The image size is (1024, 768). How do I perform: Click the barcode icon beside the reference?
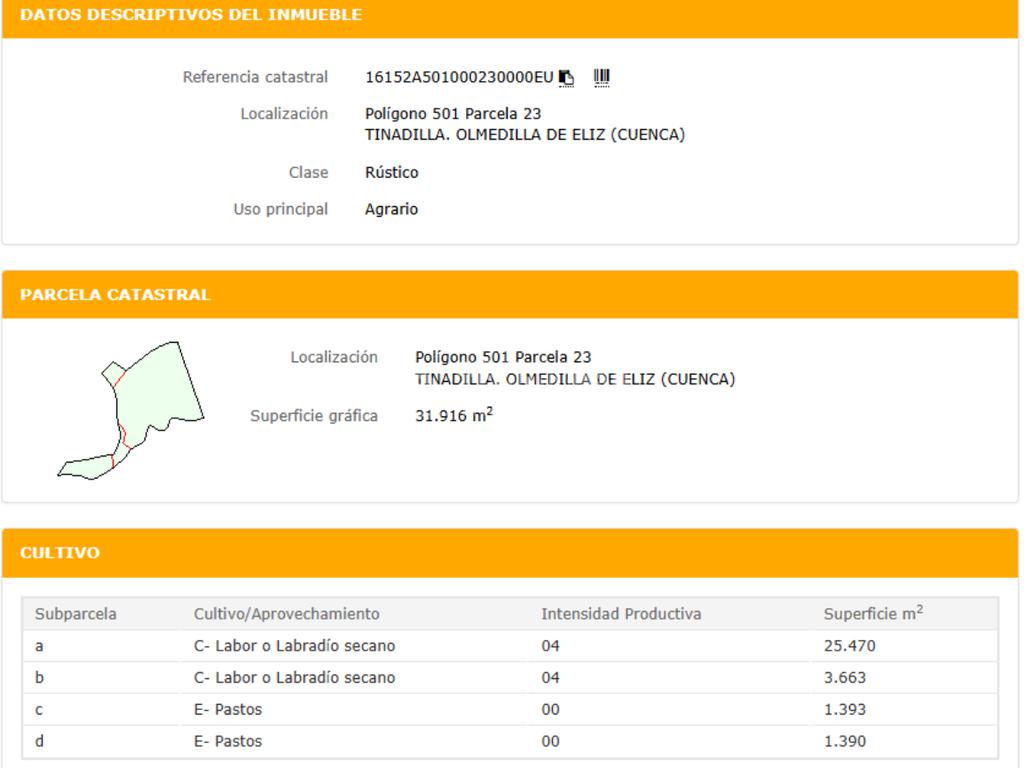coord(601,77)
